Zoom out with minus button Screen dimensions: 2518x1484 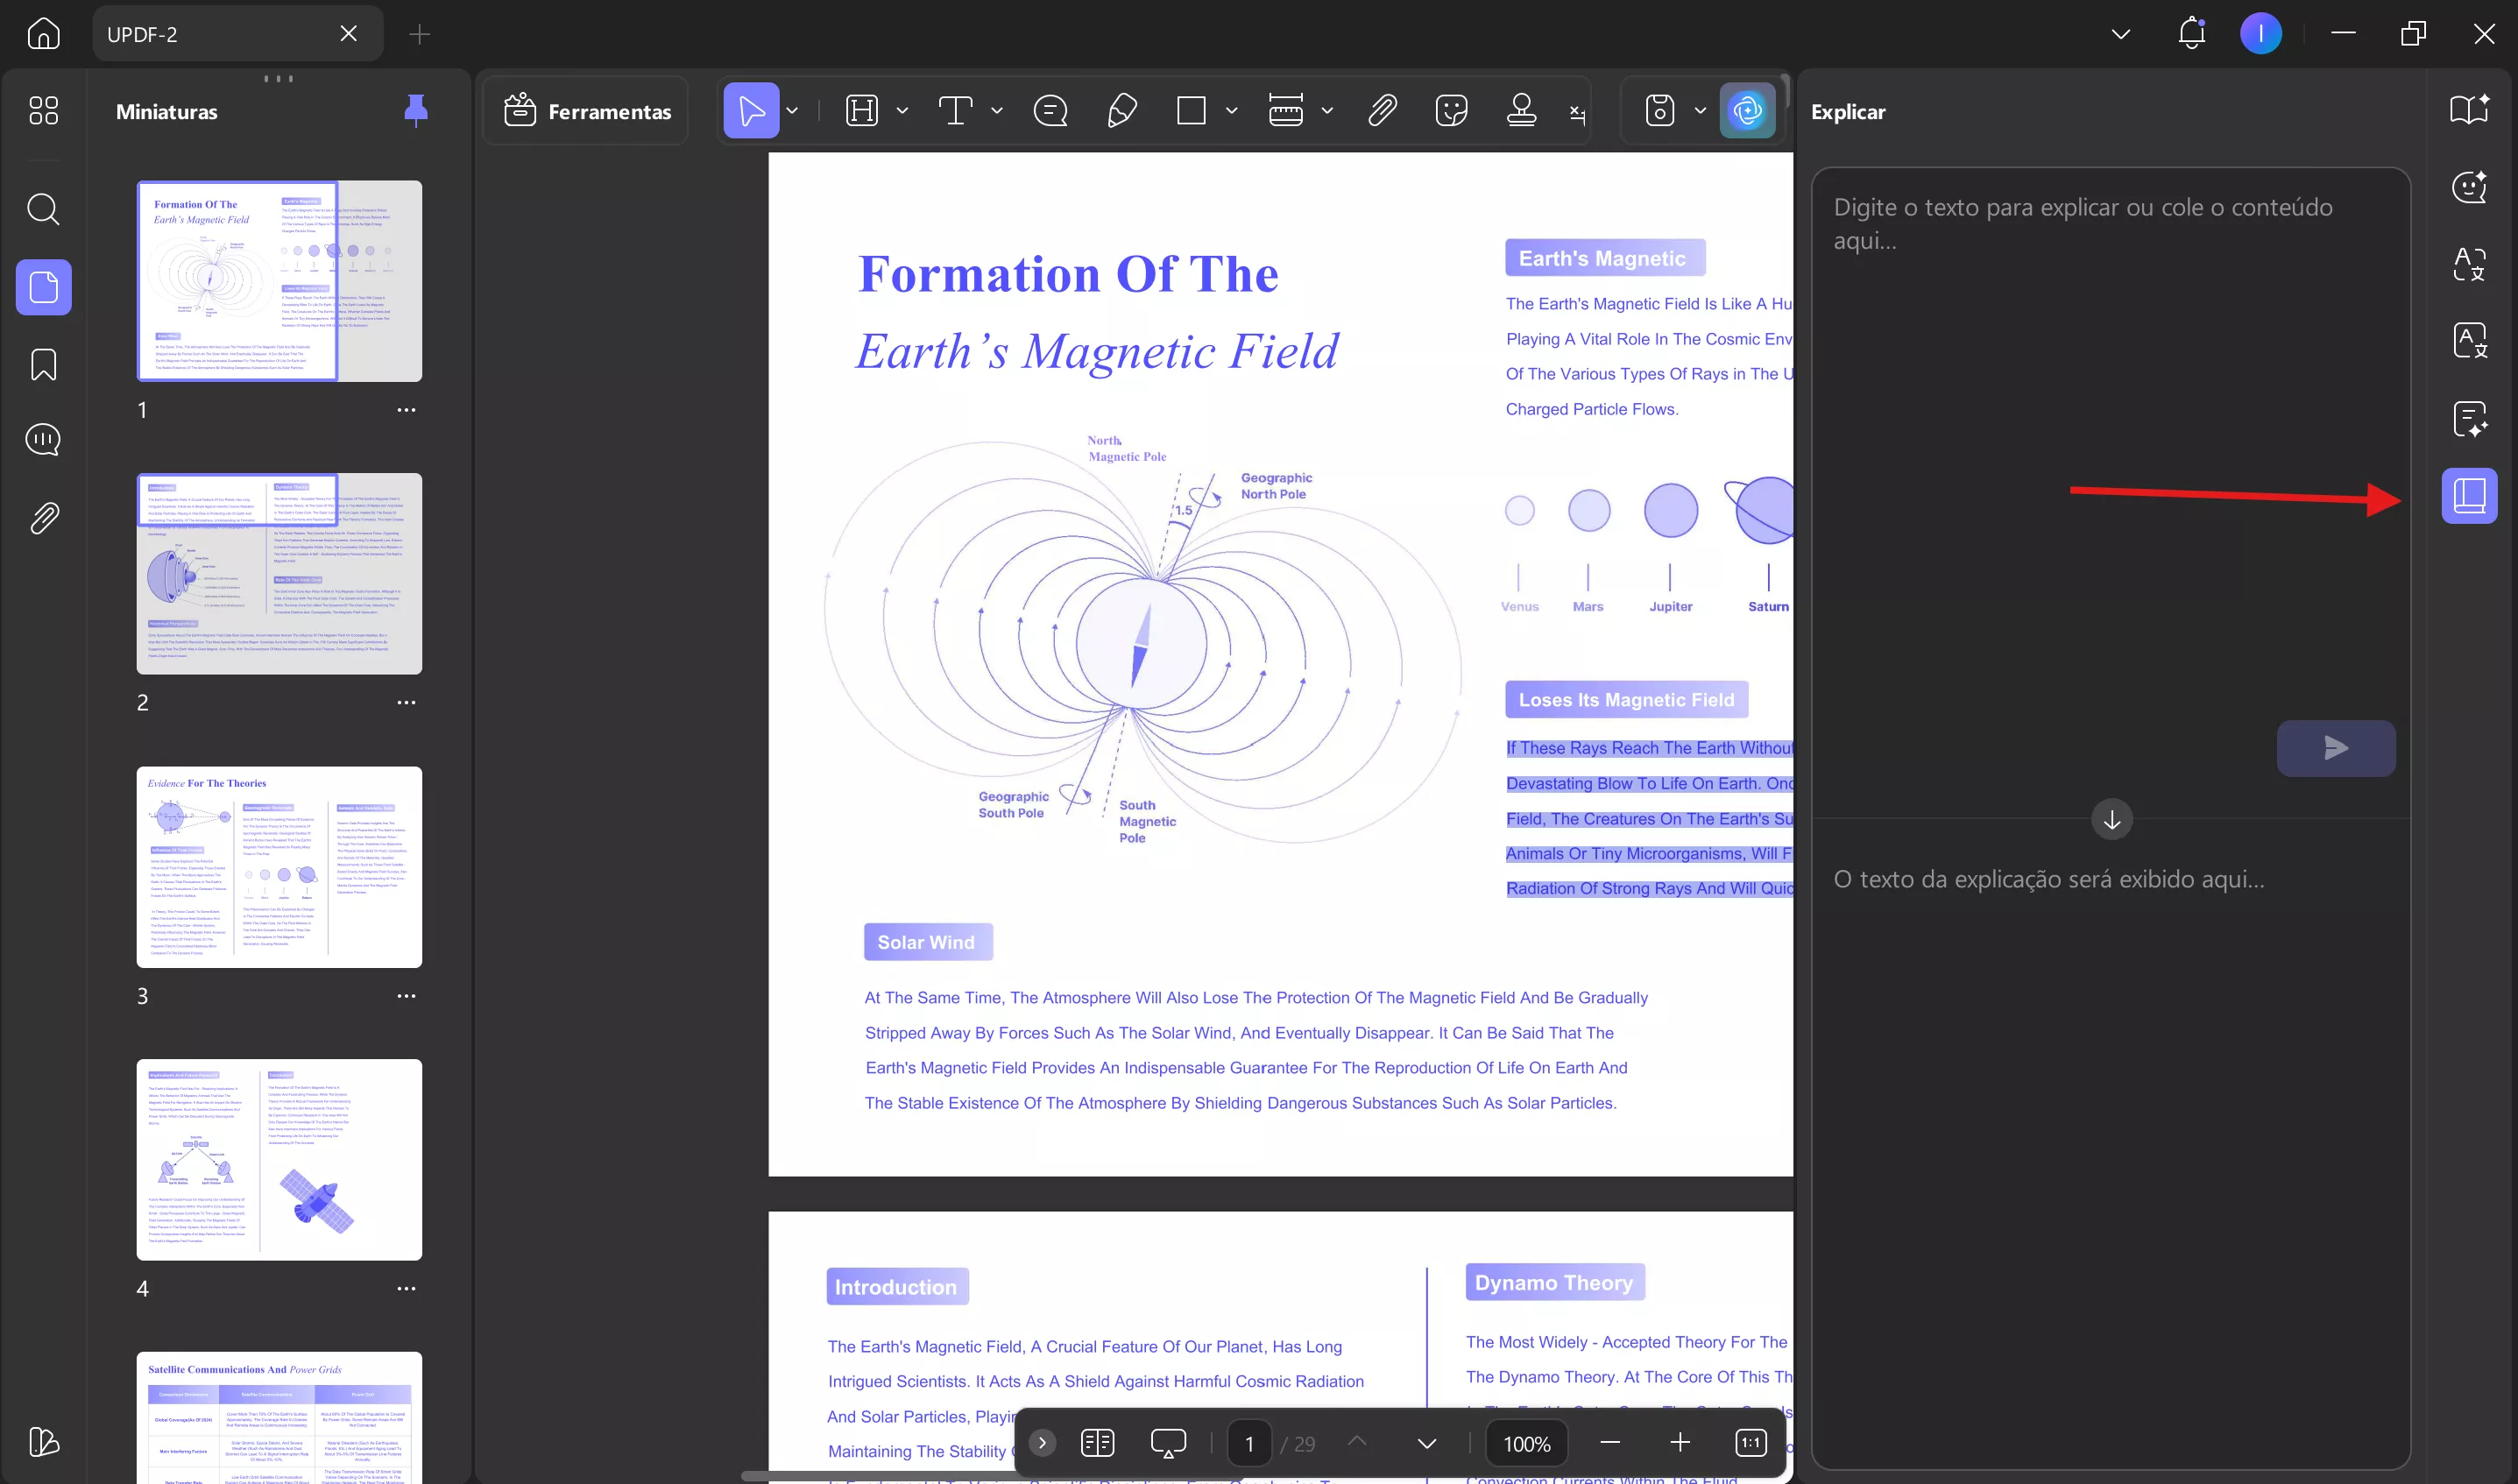click(x=1609, y=1442)
